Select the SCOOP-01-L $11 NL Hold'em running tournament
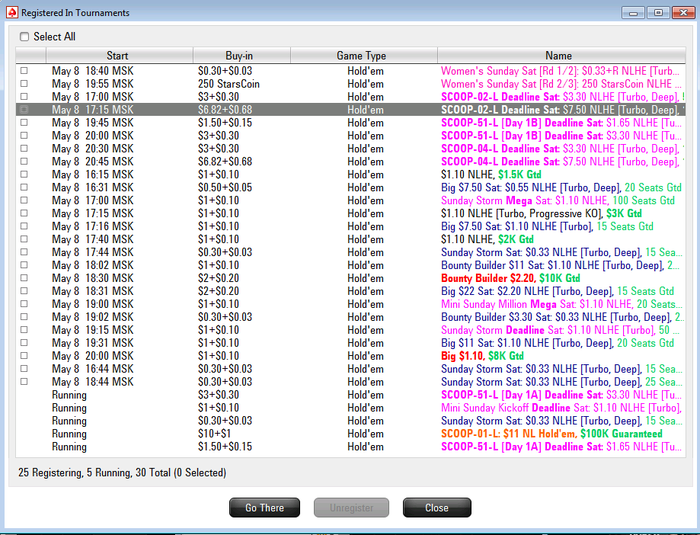The image size is (700, 535). click(x=350, y=434)
